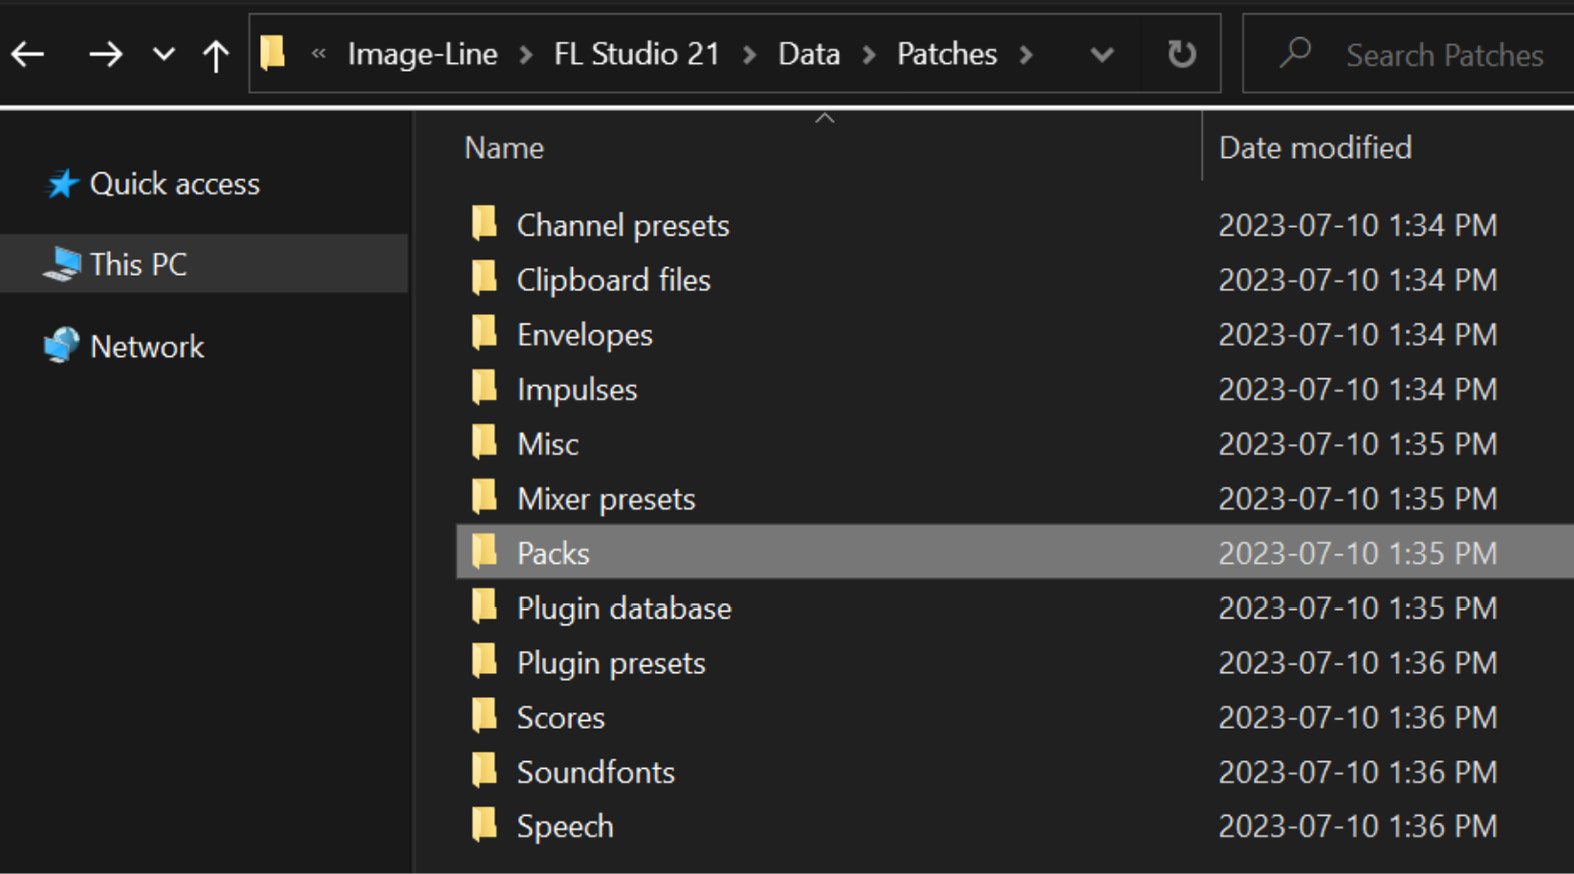Go back with the left arrow button
This screenshot has width=1574, height=874.
[x=28, y=54]
